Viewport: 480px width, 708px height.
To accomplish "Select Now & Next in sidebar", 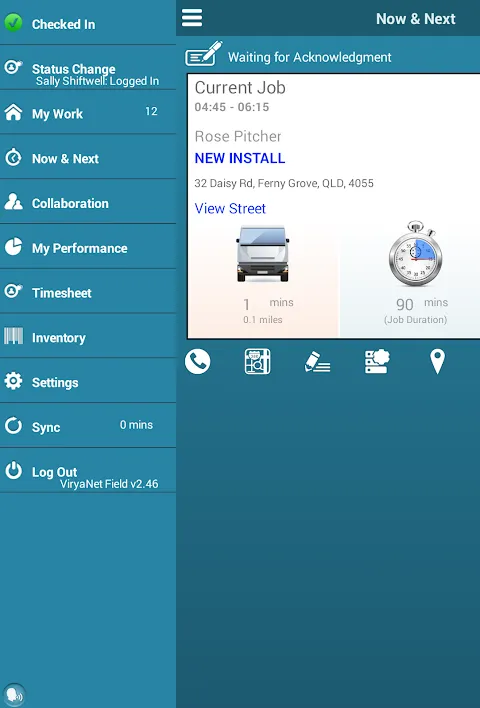I will [88, 157].
